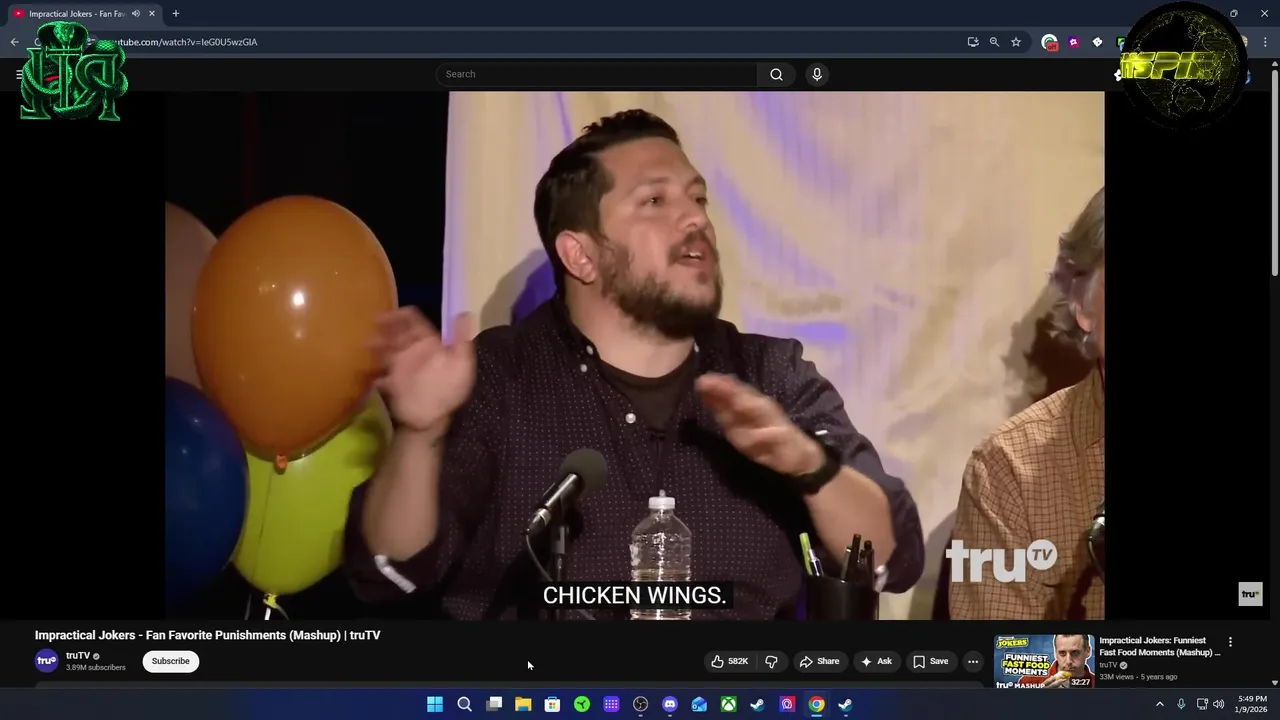
Task: Switch to Chrome on the taskbar
Action: point(817,704)
